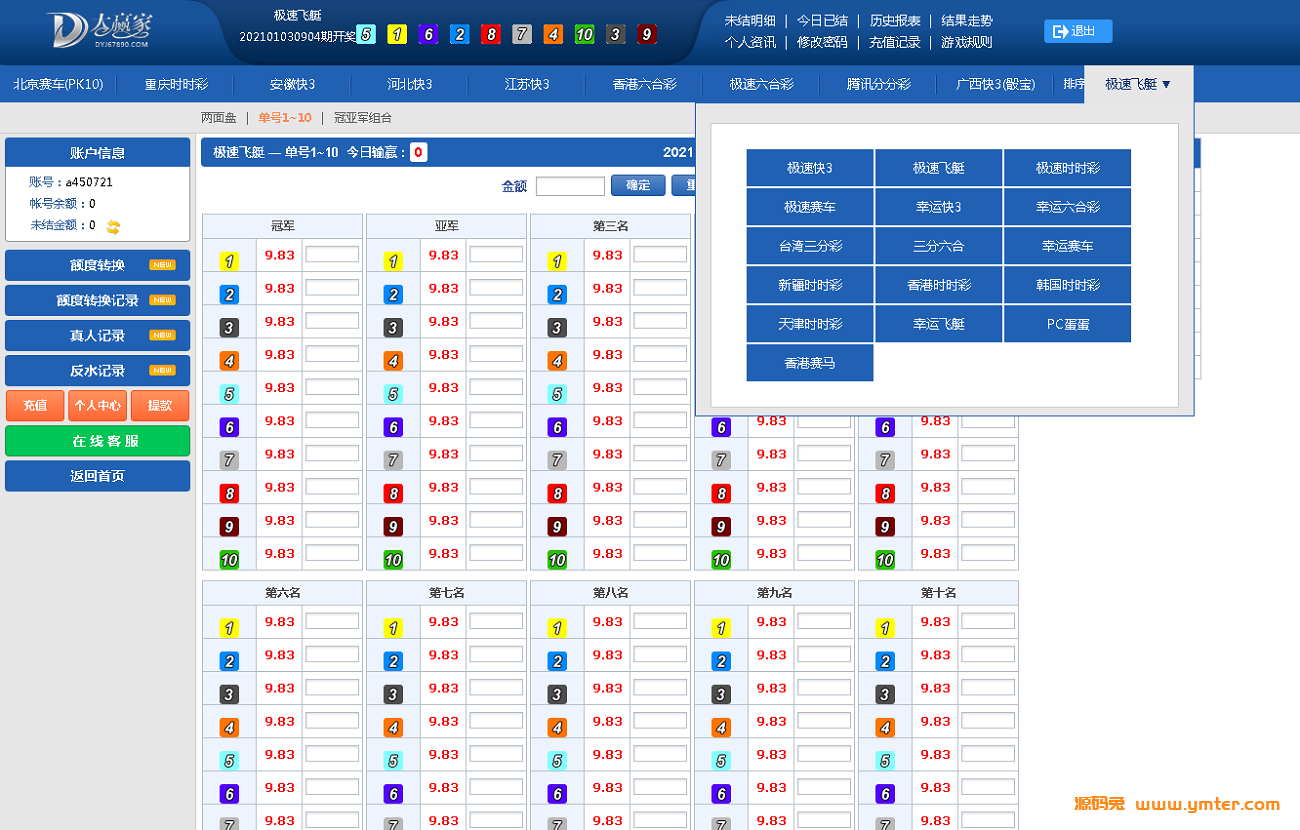Viewport: 1300px width, 830px height.
Task: Open the 结果走势 header link
Action: click(967, 20)
